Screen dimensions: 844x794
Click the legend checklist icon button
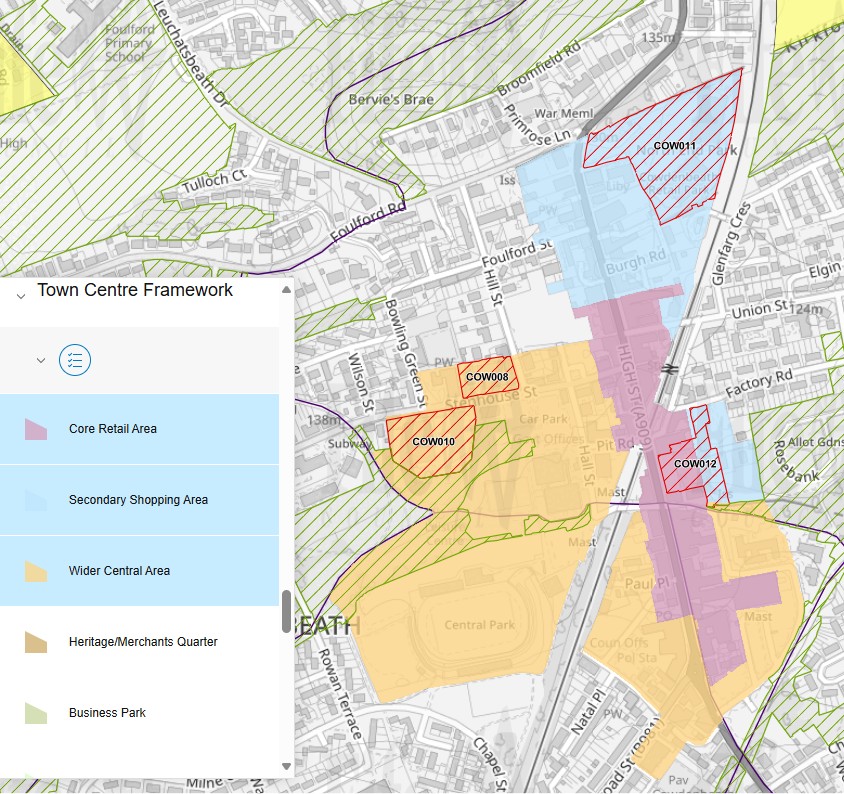pos(75,360)
